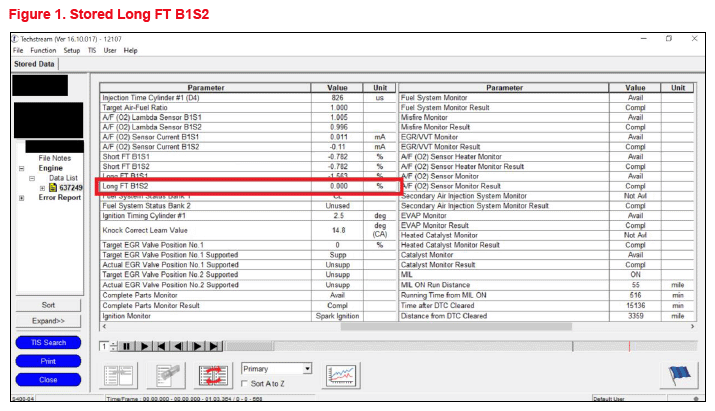
Task: Click the table scrollbar left arrow
Action: (x=104, y=327)
